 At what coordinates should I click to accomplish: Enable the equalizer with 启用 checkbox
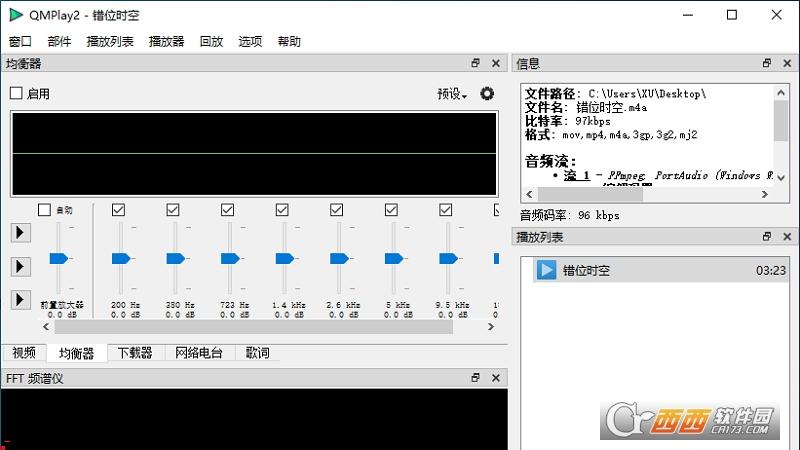16,93
